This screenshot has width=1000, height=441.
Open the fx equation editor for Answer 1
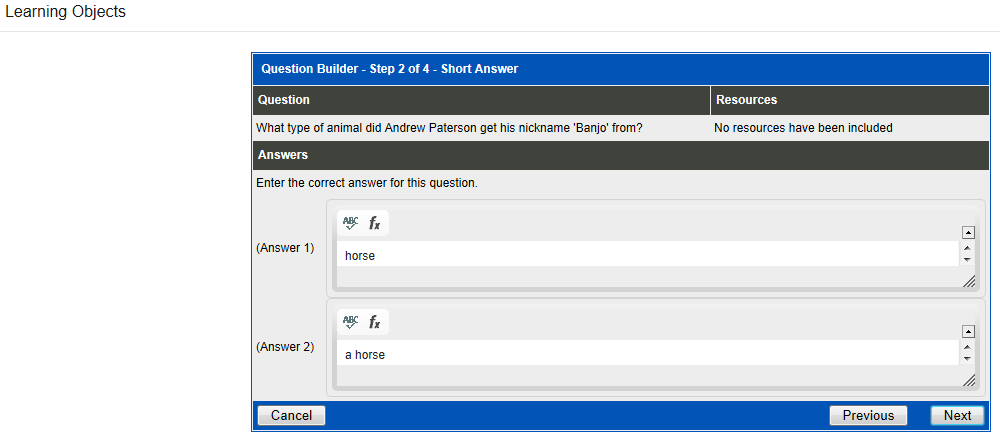tap(375, 223)
